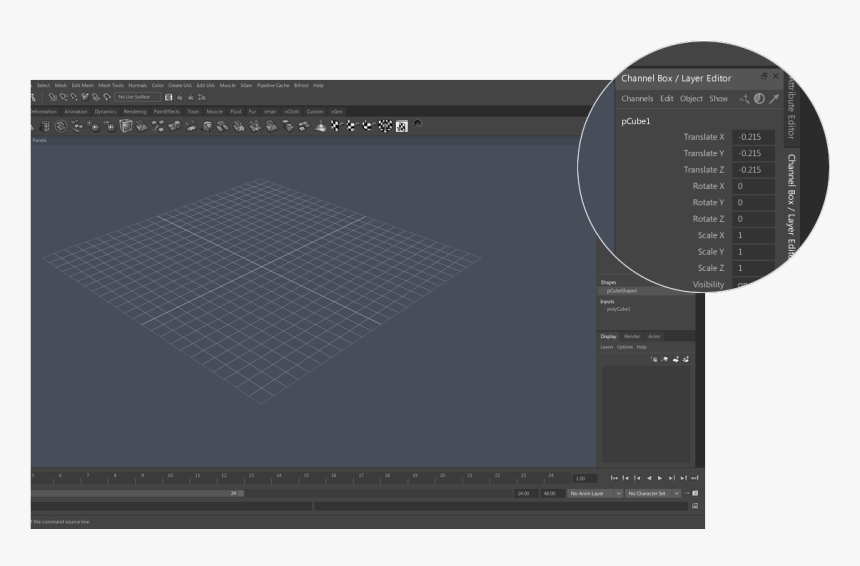
Task: Switch to Render layer tab
Action: [632, 336]
